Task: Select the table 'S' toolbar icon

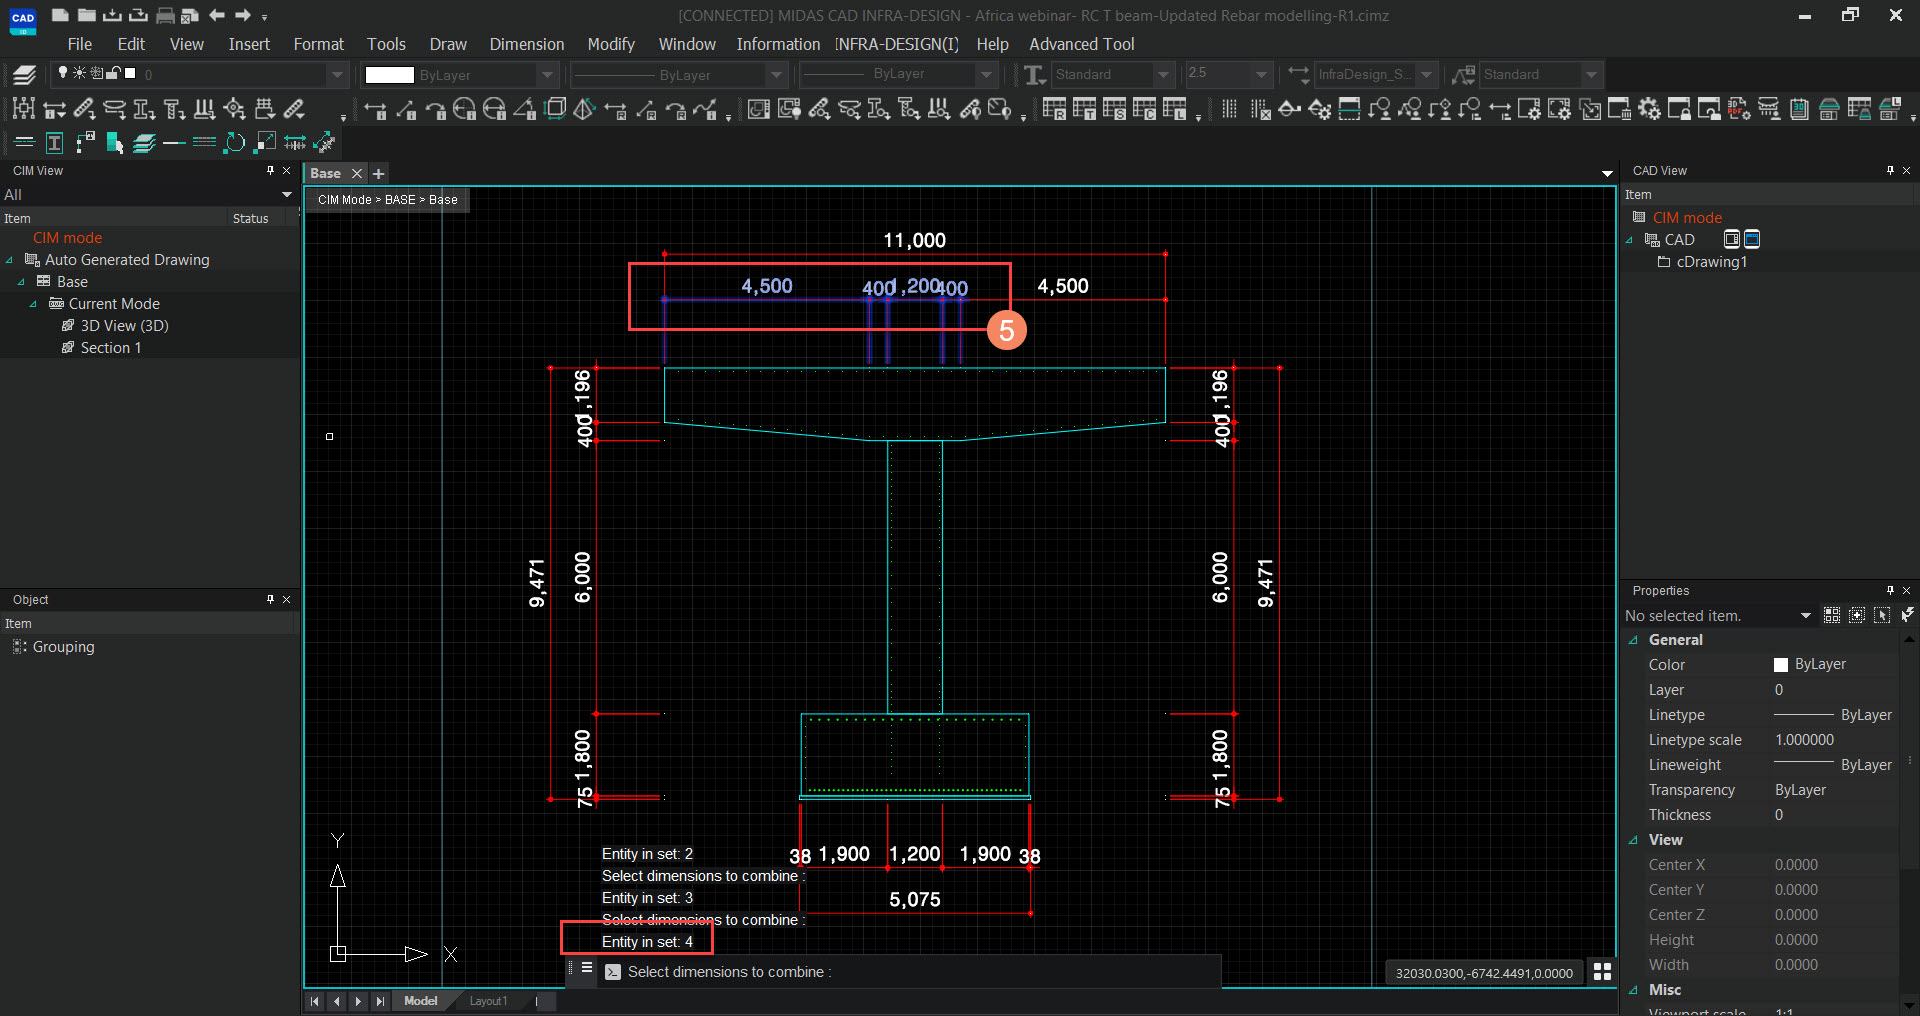Action: click(x=1114, y=109)
